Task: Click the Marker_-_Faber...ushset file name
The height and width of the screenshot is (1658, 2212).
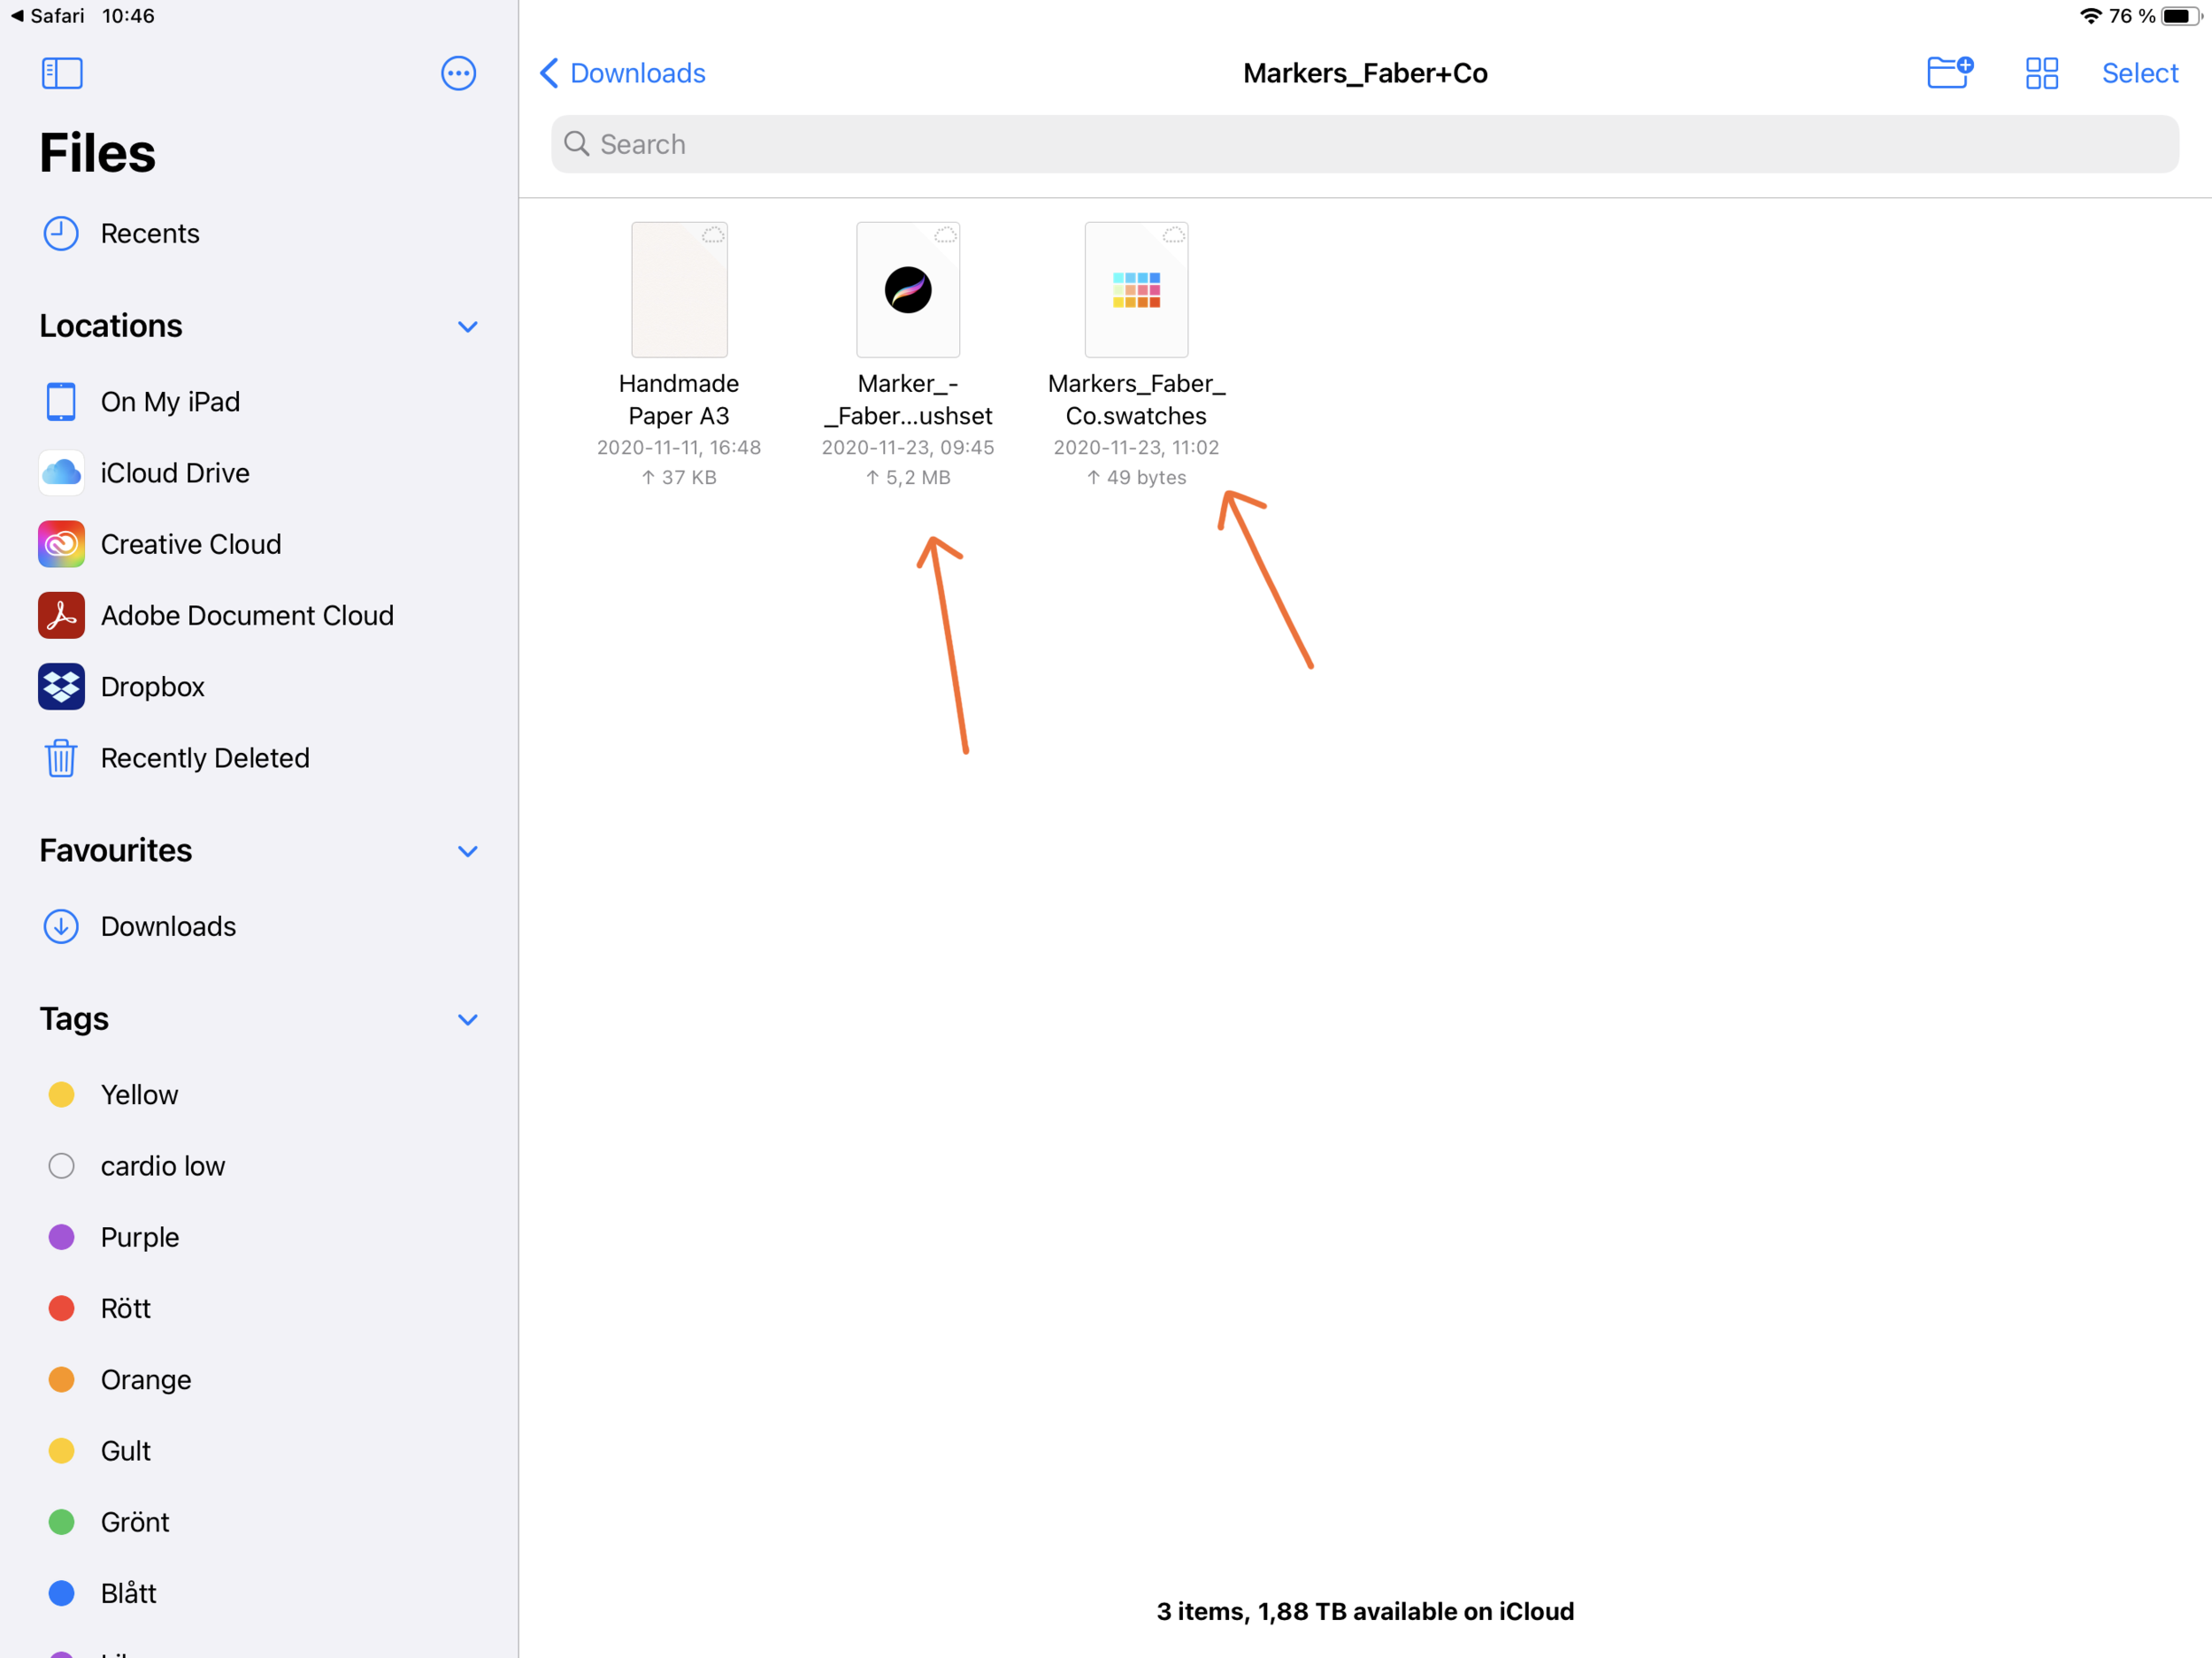Action: [908, 400]
